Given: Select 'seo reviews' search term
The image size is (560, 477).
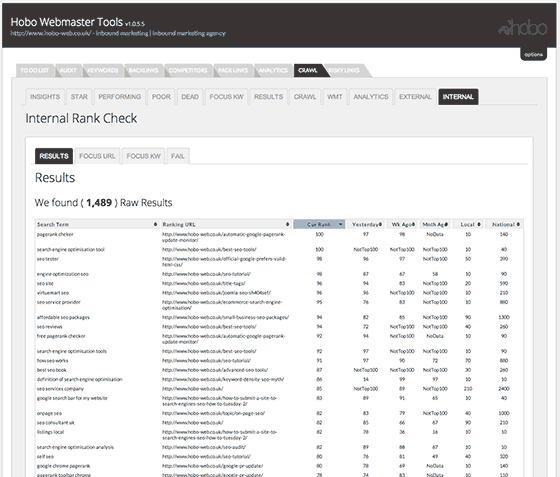Looking at the screenshot, I should (50, 327).
